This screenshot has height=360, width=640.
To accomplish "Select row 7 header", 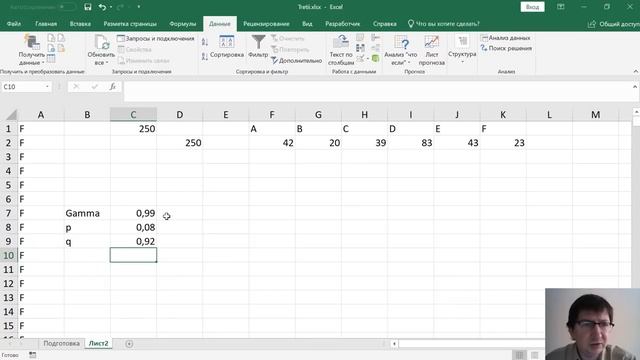I will click(8, 213).
